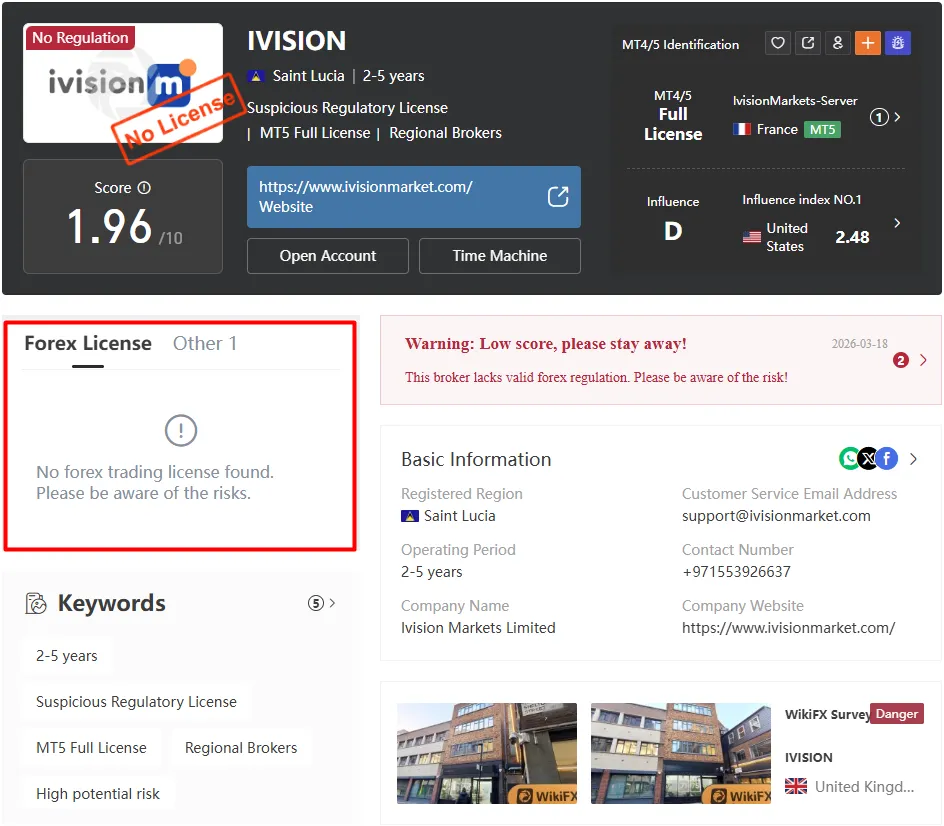Screen dimensions: 944x826
Task: Click the blue bug report icon
Action: tap(898, 43)
